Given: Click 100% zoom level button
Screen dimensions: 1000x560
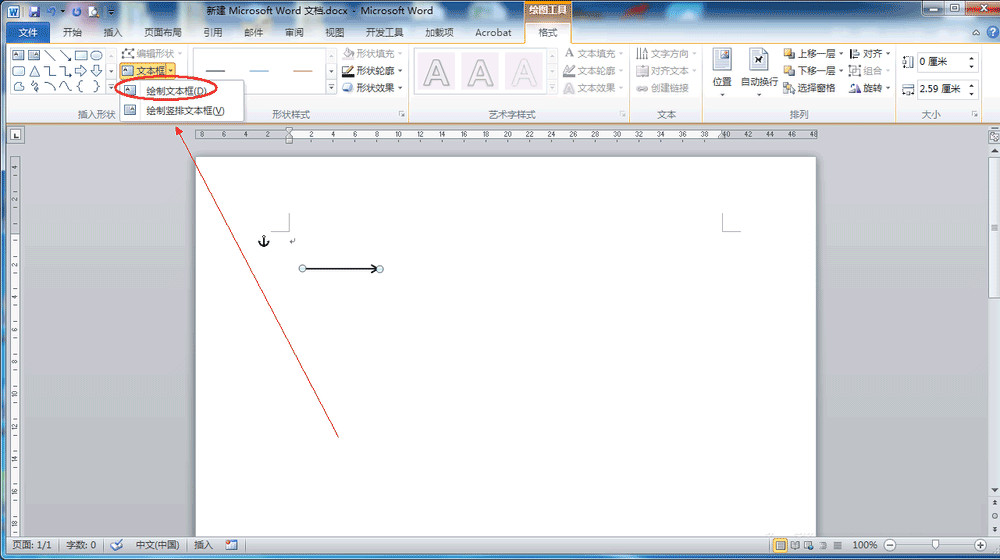Looking at the screenshot, I should 864,545.
